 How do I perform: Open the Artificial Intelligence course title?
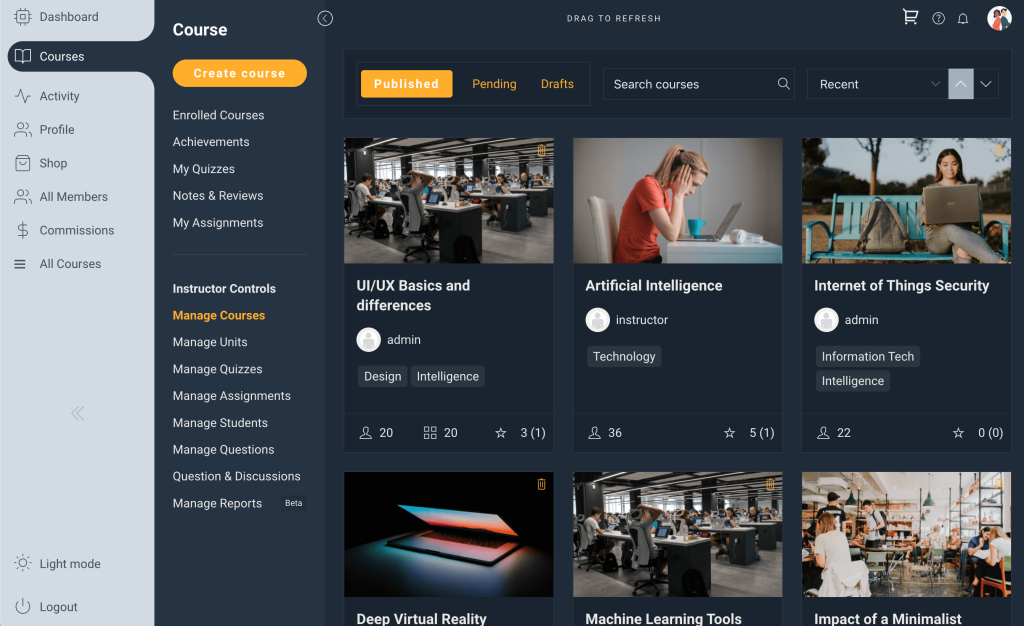click(x=654, y=285)
